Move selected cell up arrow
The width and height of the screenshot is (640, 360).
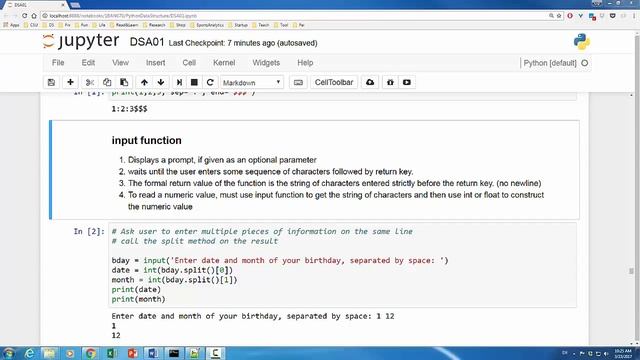click(144, 82)
